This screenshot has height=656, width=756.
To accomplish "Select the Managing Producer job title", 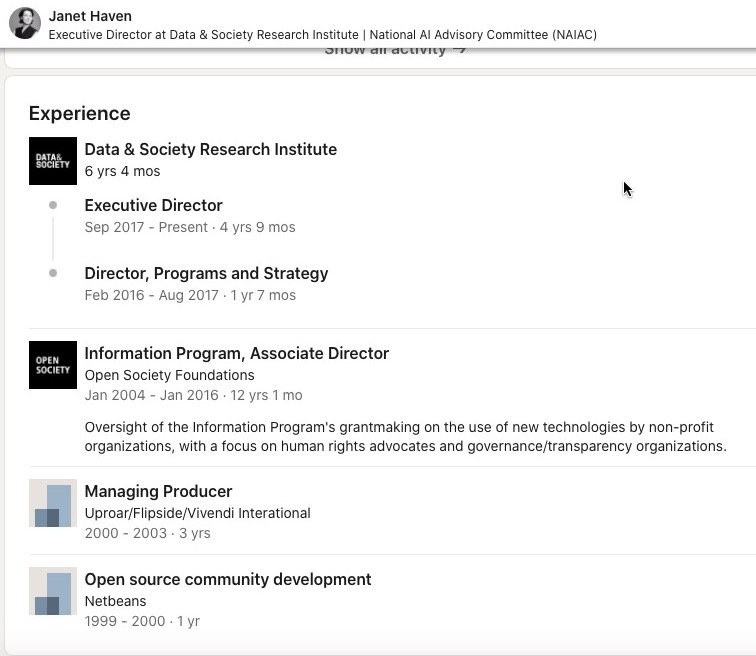I will pos(158,491).
